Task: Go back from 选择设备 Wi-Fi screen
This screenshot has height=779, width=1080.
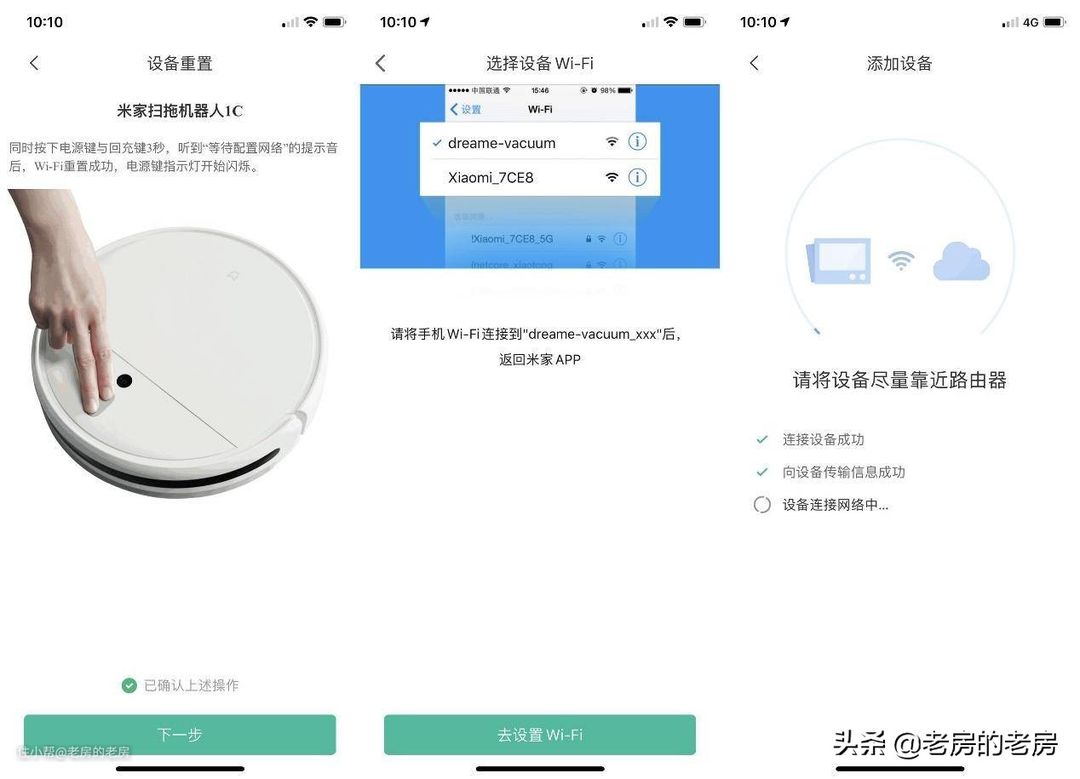Action: point(381,63)
